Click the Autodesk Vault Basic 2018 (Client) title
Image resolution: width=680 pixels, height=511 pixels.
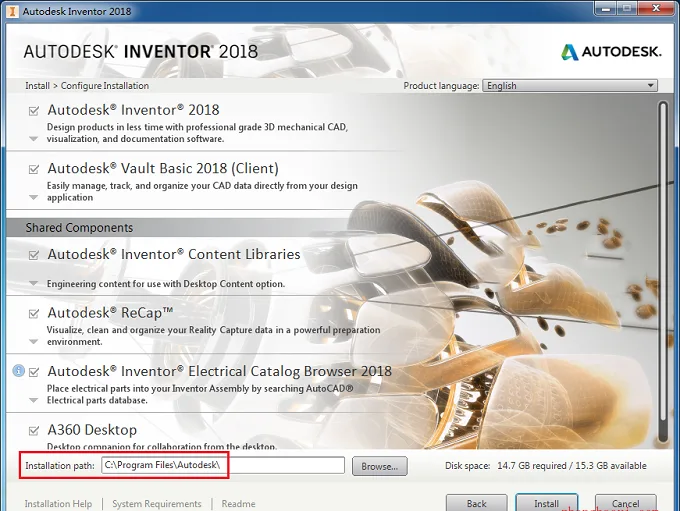pos(163,169)
